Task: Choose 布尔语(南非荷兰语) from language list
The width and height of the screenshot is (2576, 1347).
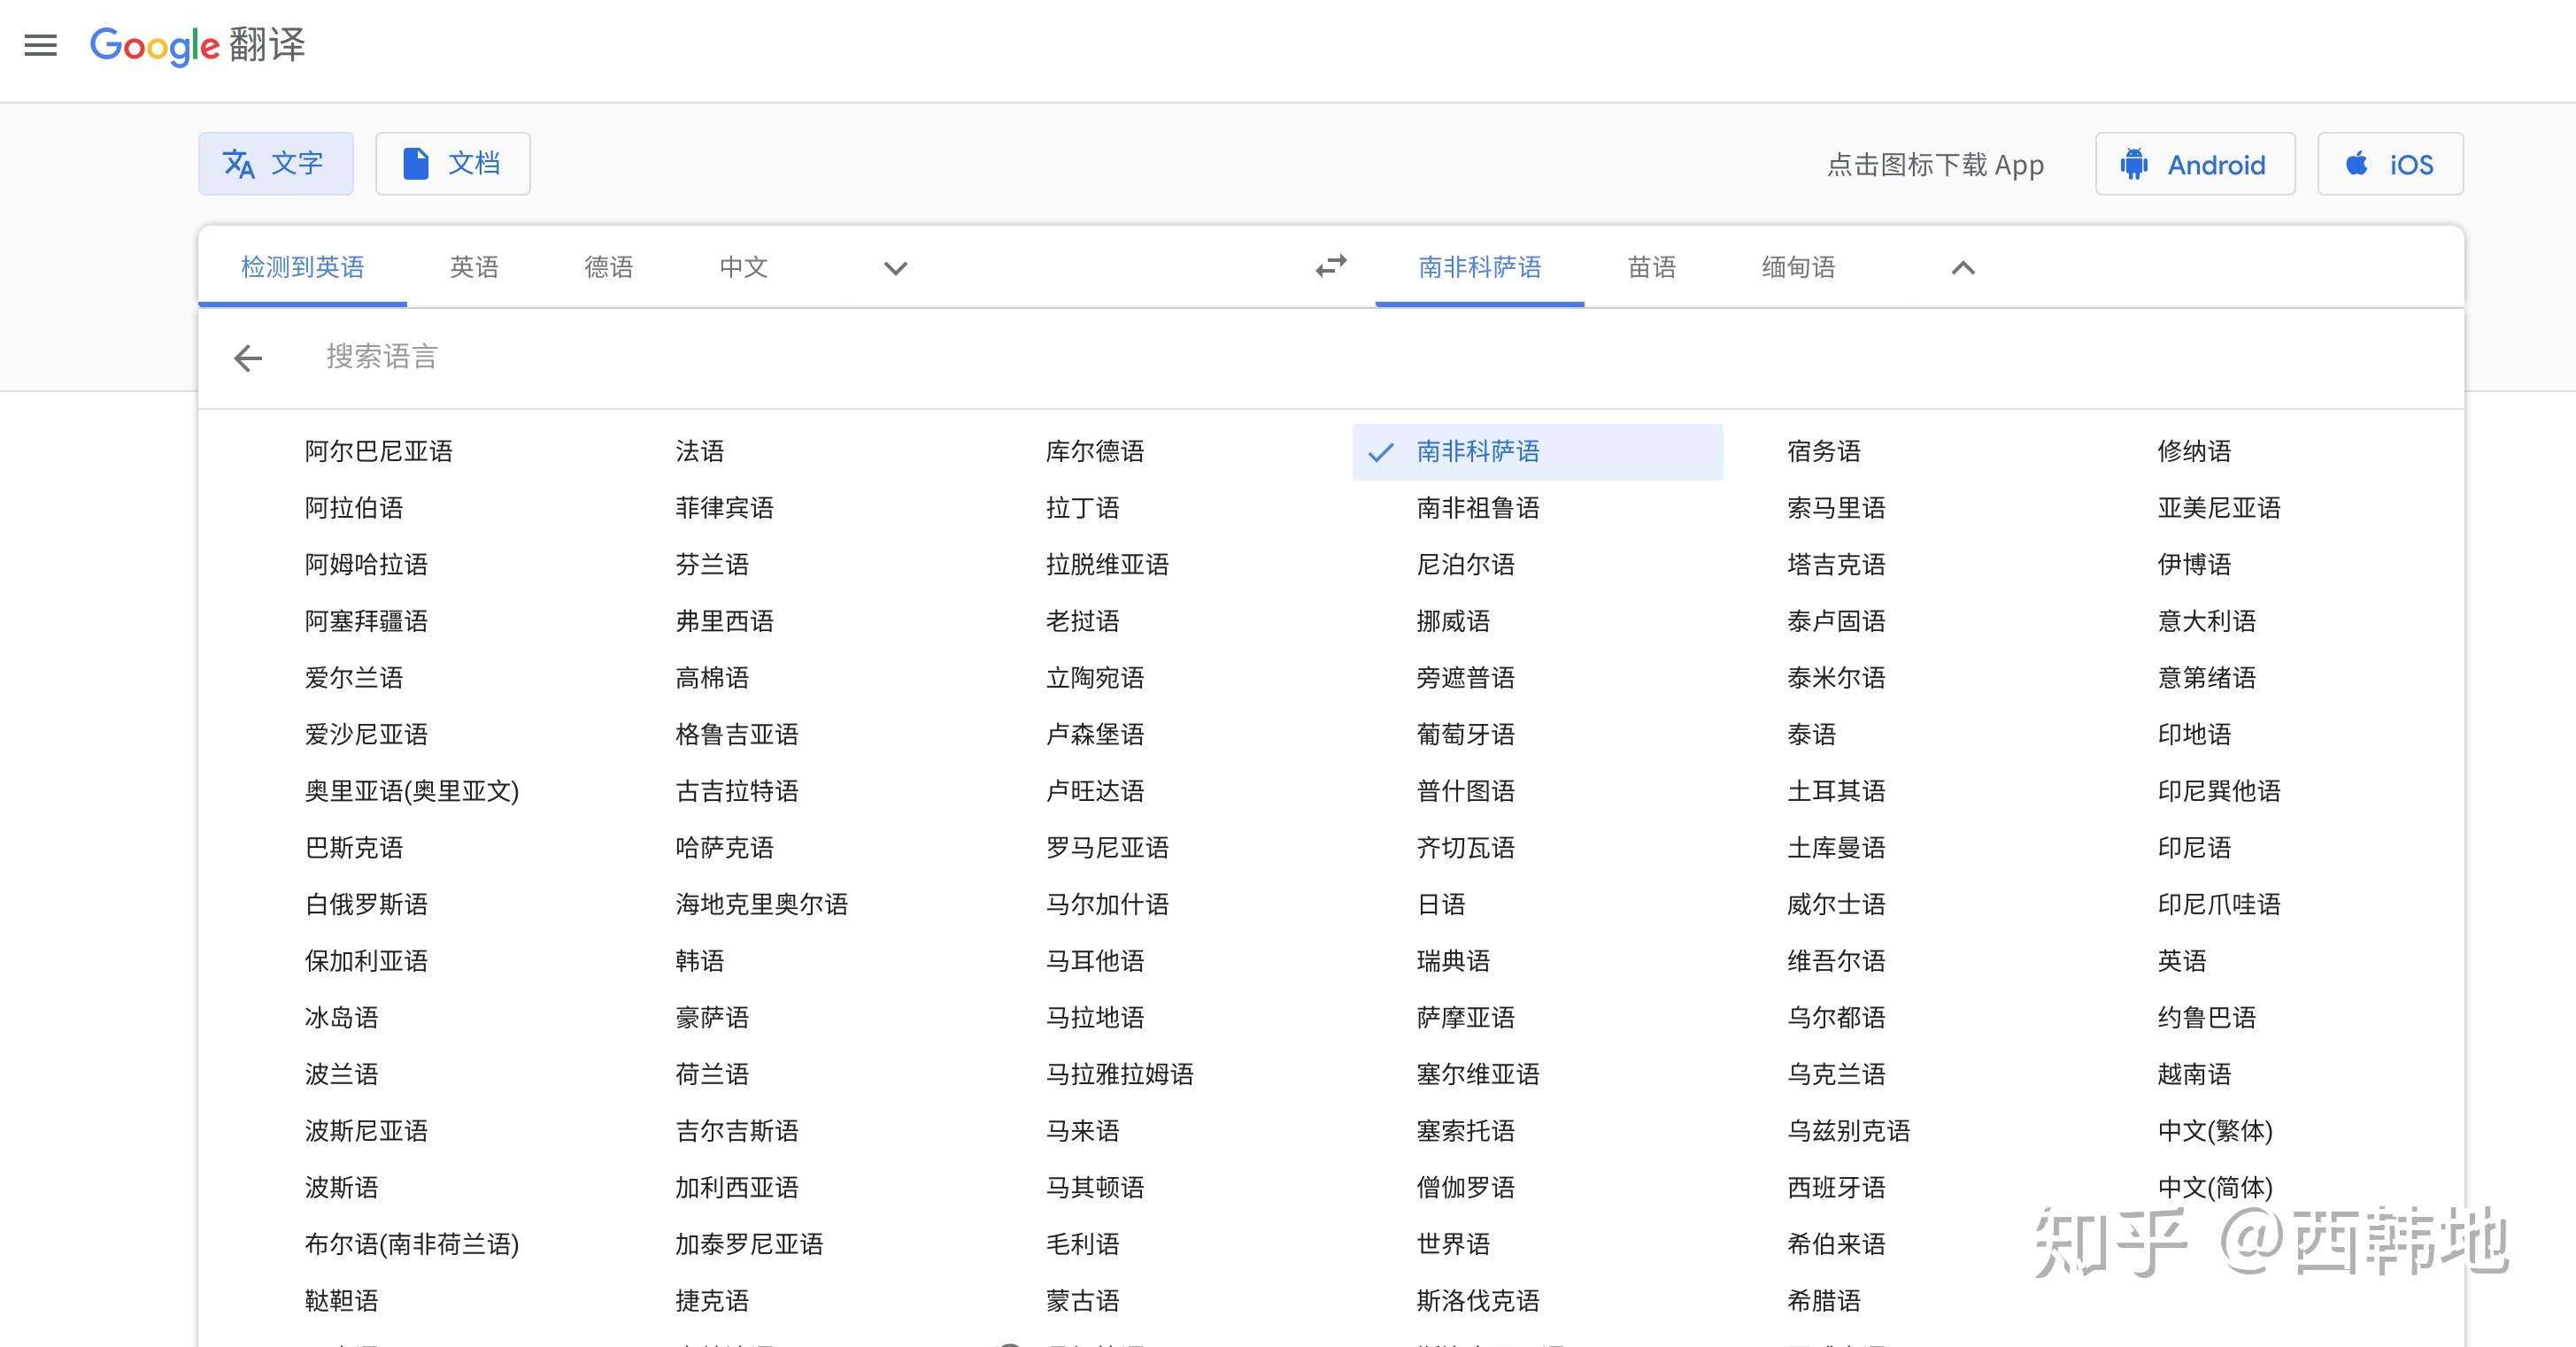Action: [x=412, y=1245]
